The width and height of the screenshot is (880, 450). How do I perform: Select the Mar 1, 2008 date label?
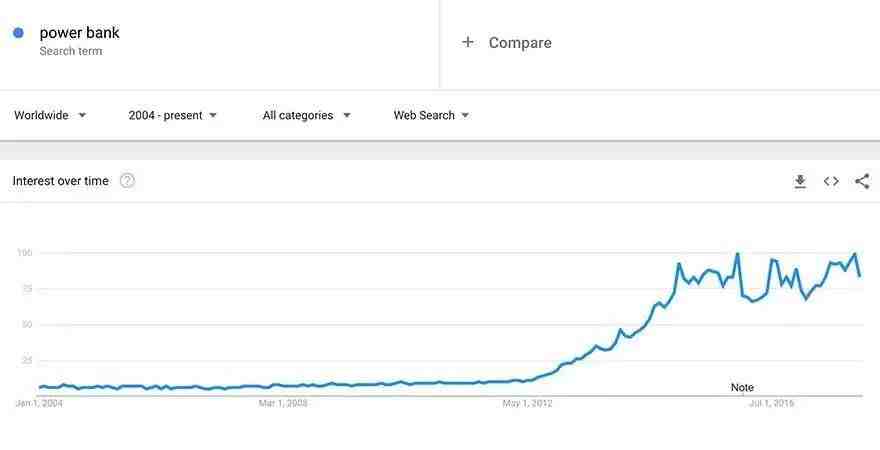click(283, 403)
